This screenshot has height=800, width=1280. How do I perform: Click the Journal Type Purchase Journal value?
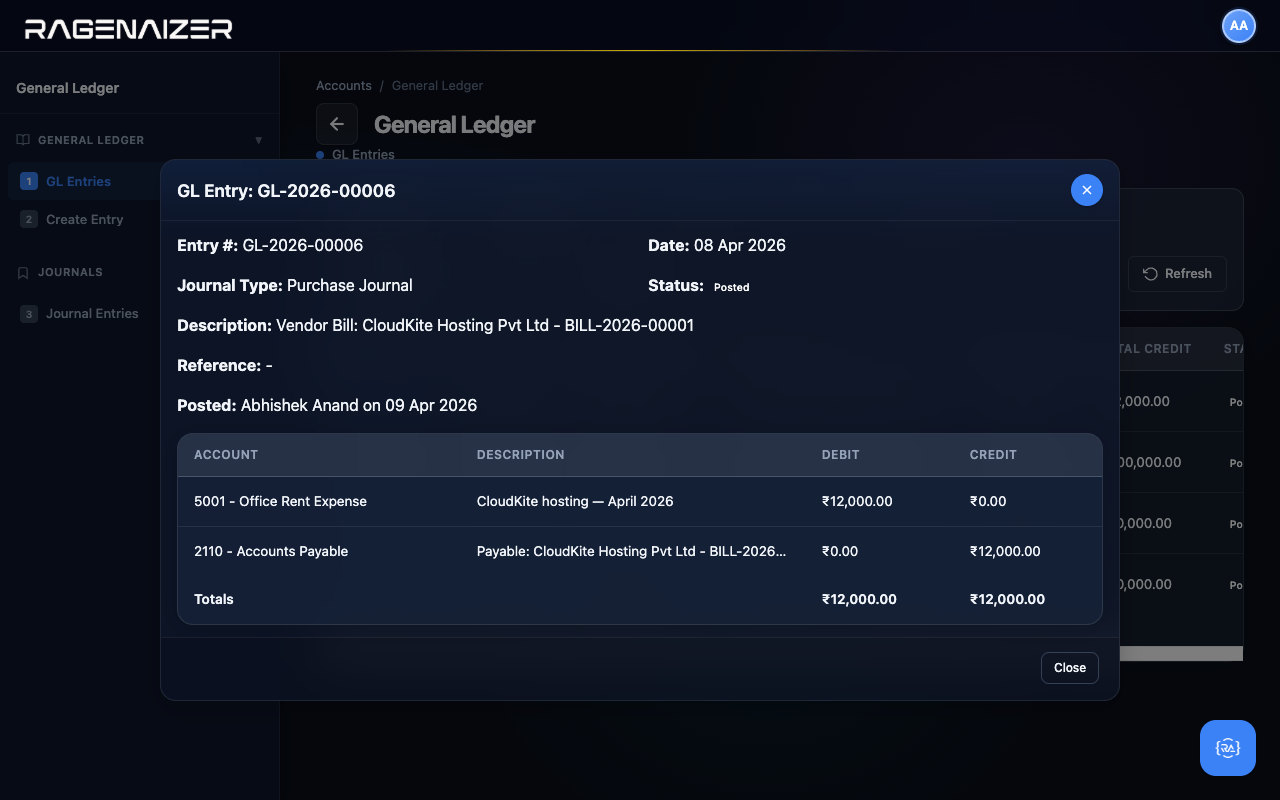point(350,285)
